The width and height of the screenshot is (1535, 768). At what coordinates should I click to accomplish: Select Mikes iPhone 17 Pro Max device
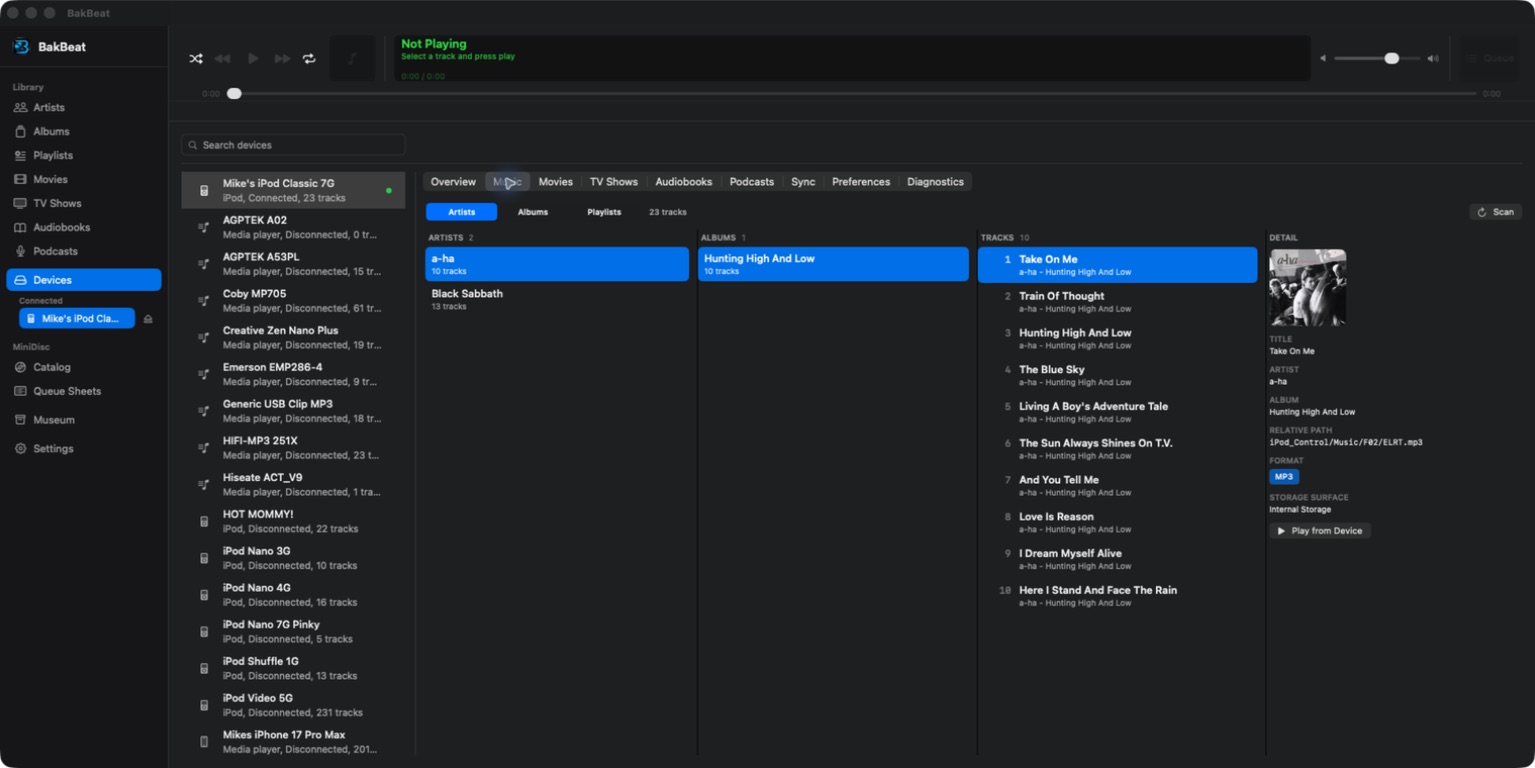pyautogui.click(x=293, y=742)
